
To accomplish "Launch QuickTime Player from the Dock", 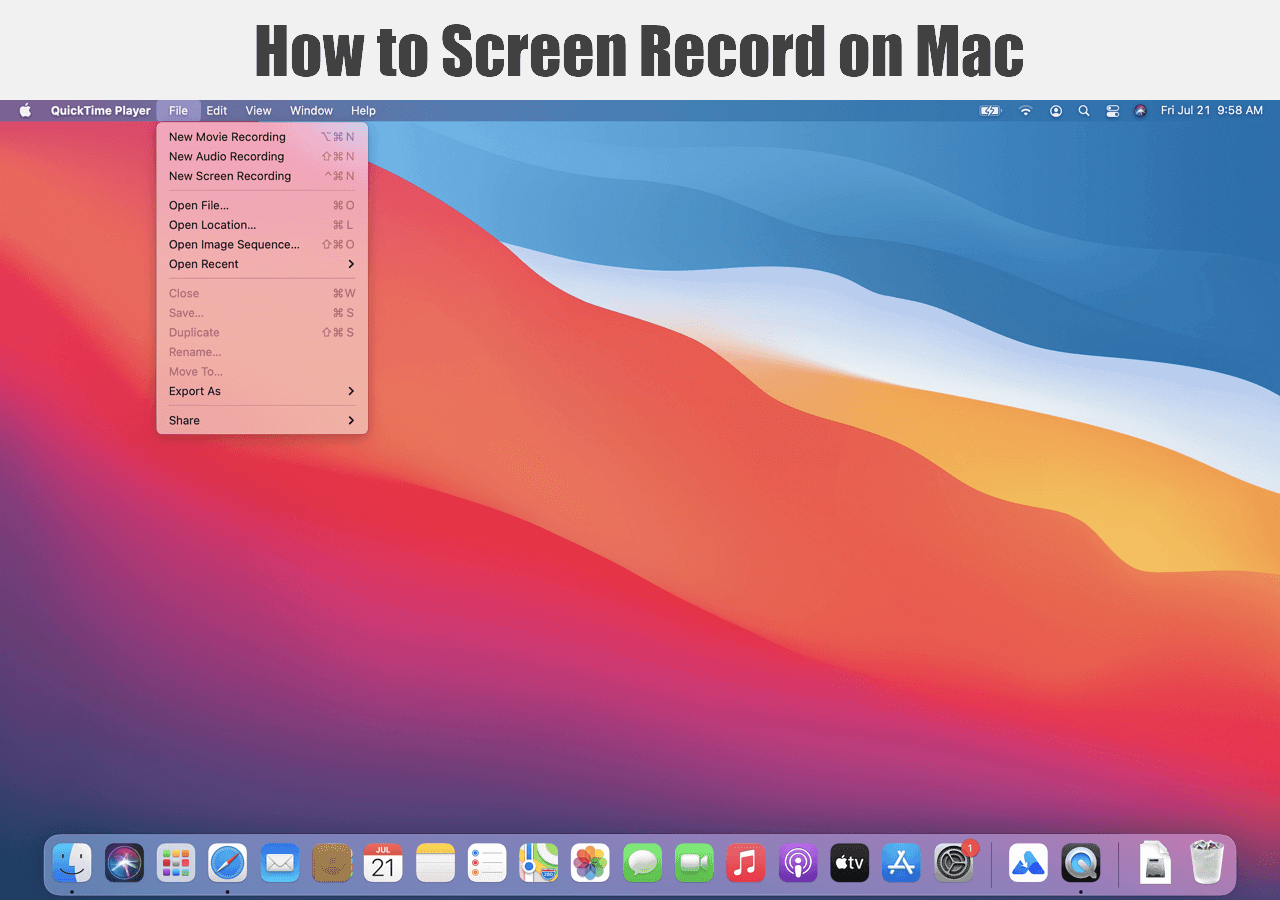I will [x=1081, y=862].
